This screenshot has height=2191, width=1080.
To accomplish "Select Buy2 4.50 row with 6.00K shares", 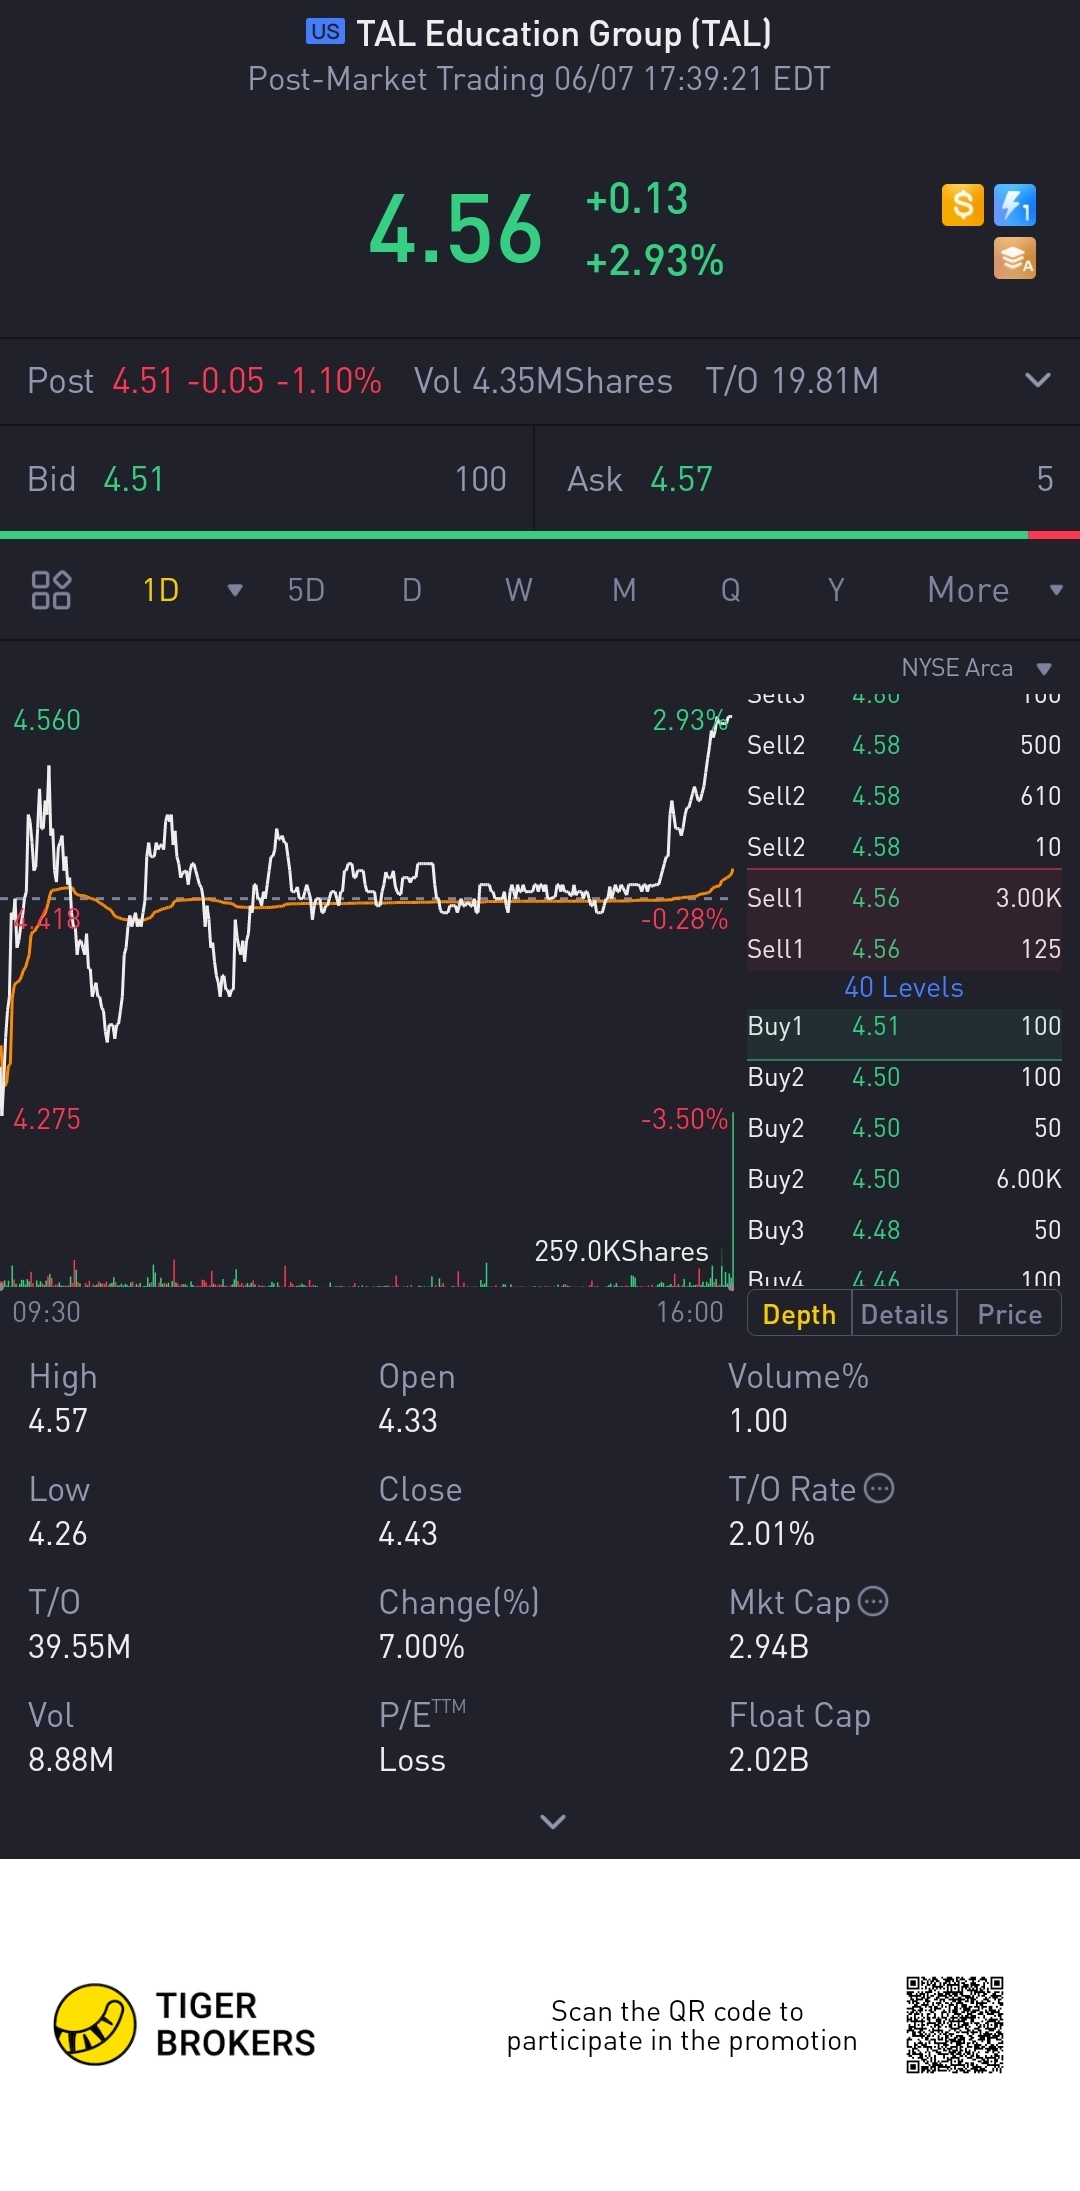I will coord(904,1179).
